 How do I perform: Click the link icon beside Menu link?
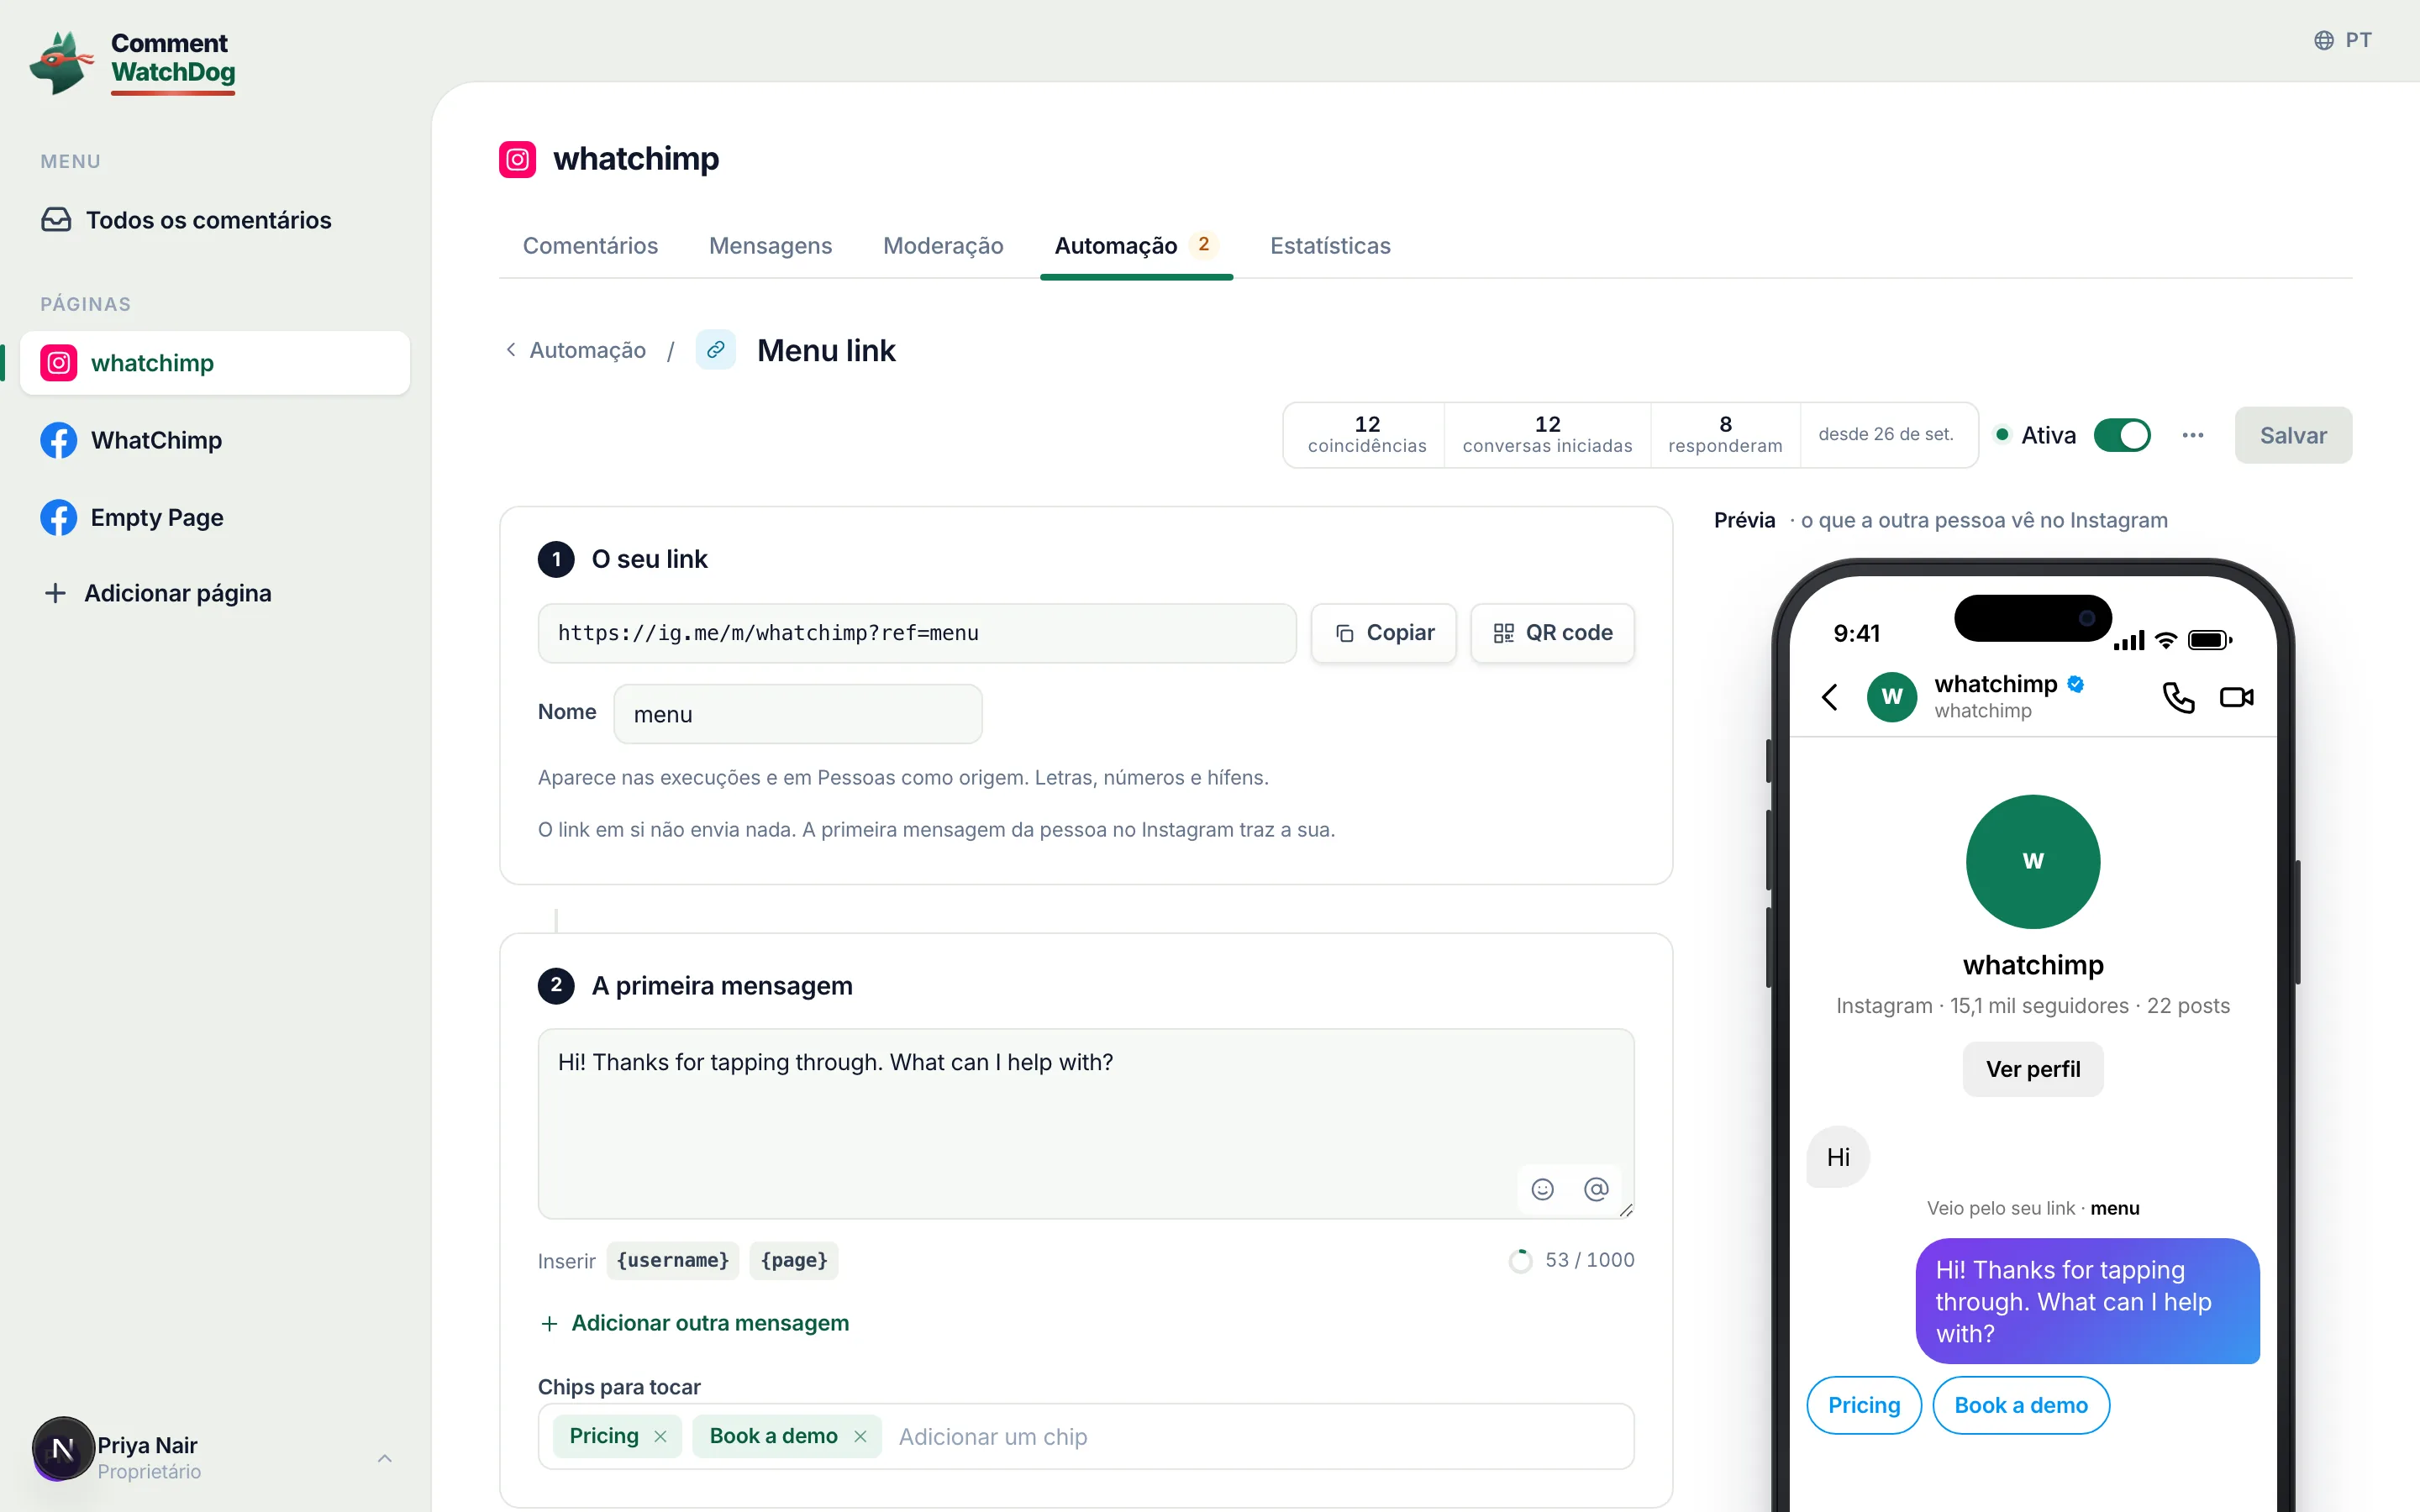click(716, 350)
